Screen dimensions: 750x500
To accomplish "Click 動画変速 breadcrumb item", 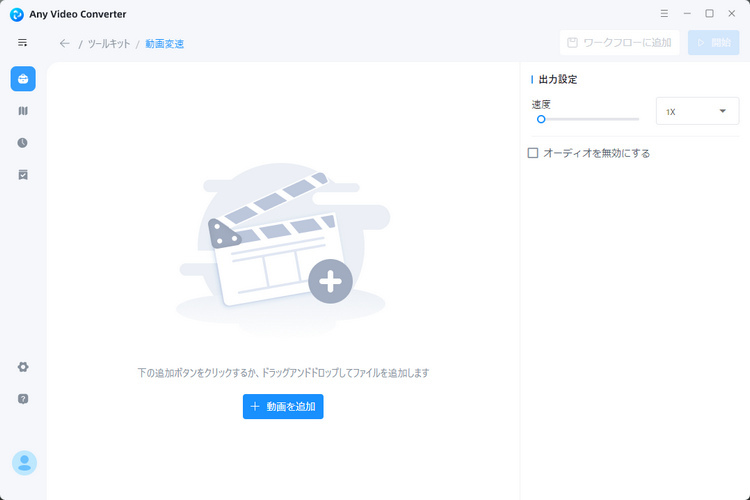I will (165, 44).
